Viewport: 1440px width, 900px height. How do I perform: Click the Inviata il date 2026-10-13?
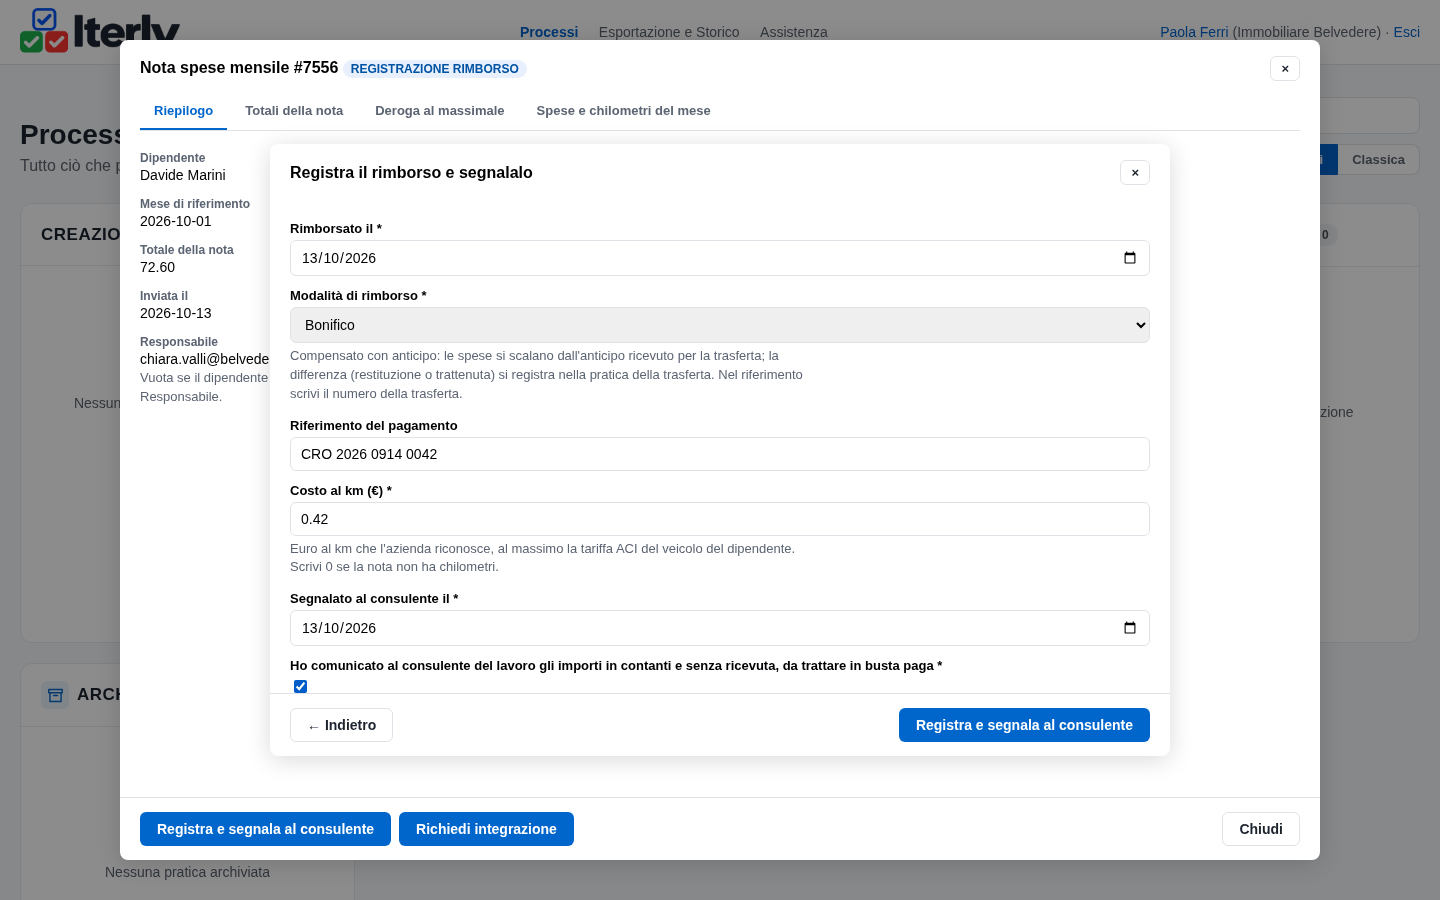(x=176, y=313)
